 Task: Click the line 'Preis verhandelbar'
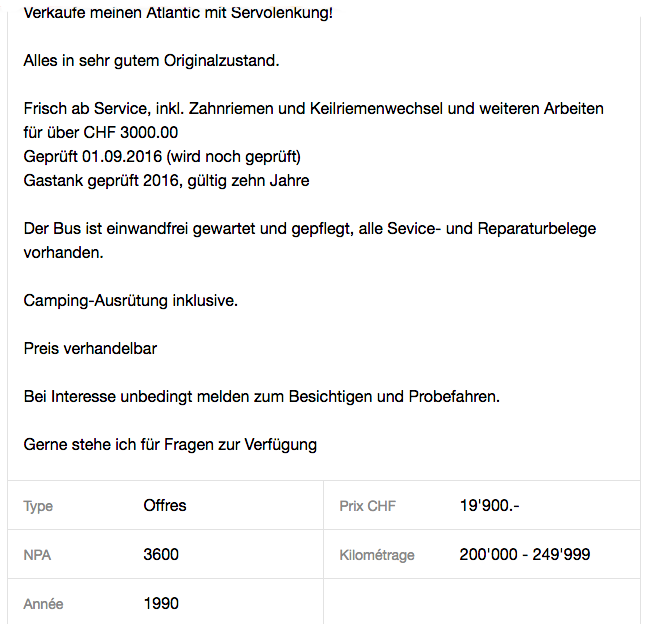pyautogui.click(x=90, y=348)
